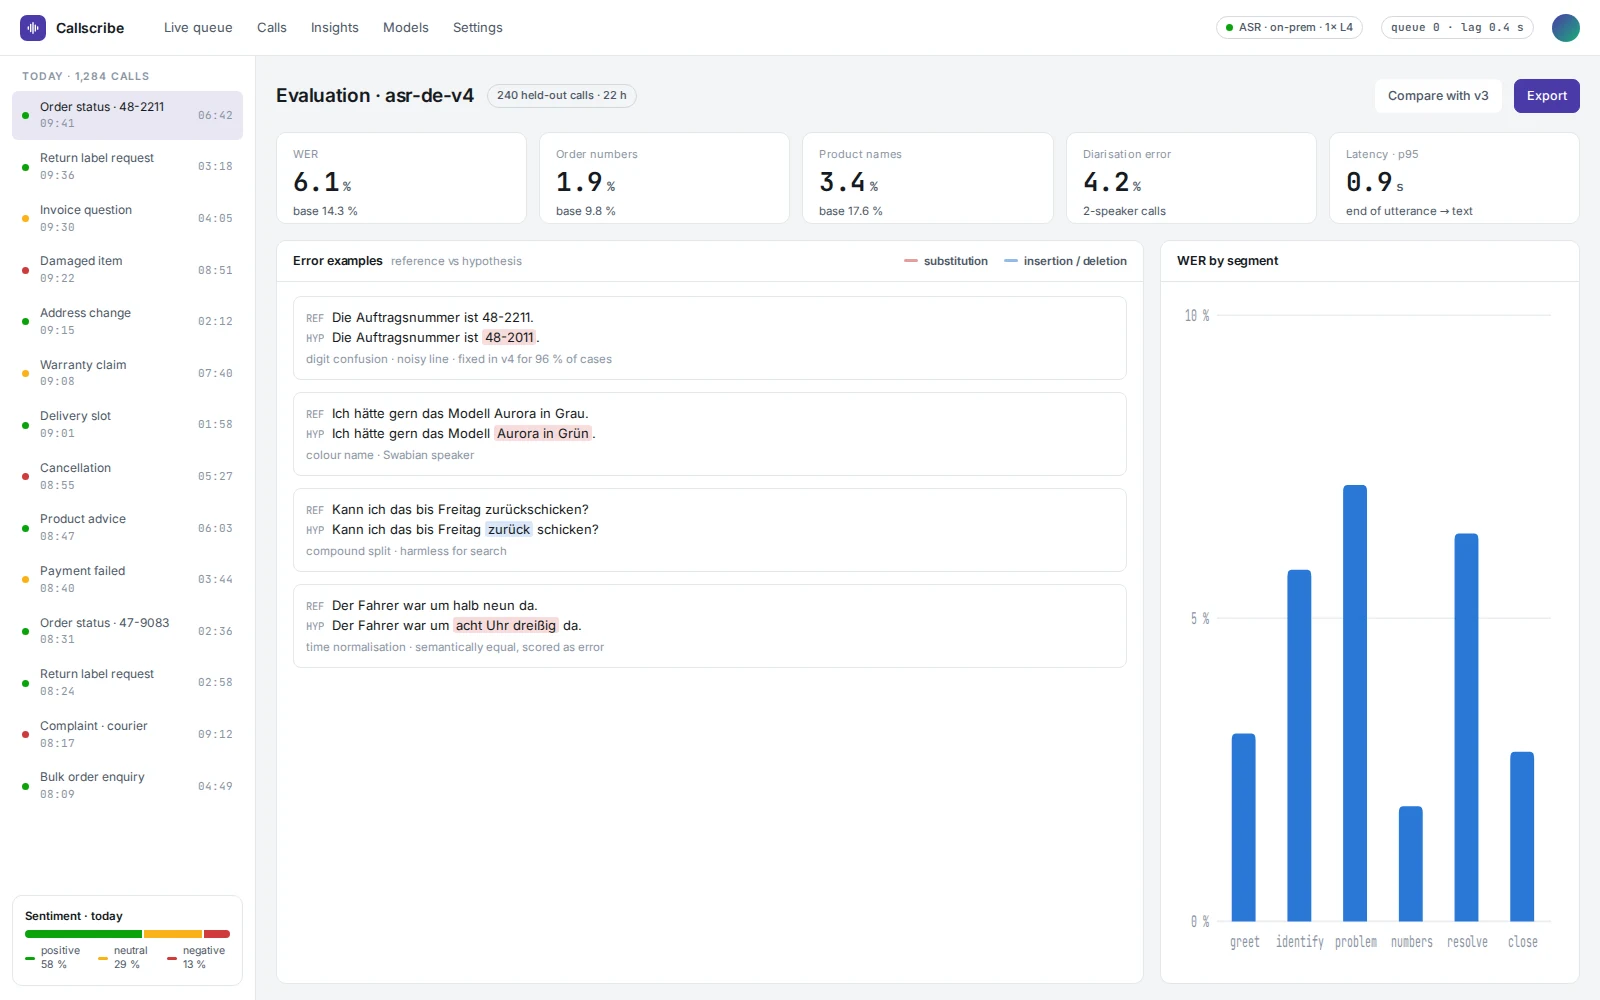The height and width of the screenshot is (1000, 1600).
Task: Open the Damaged item call
Action: pos(127,270)
